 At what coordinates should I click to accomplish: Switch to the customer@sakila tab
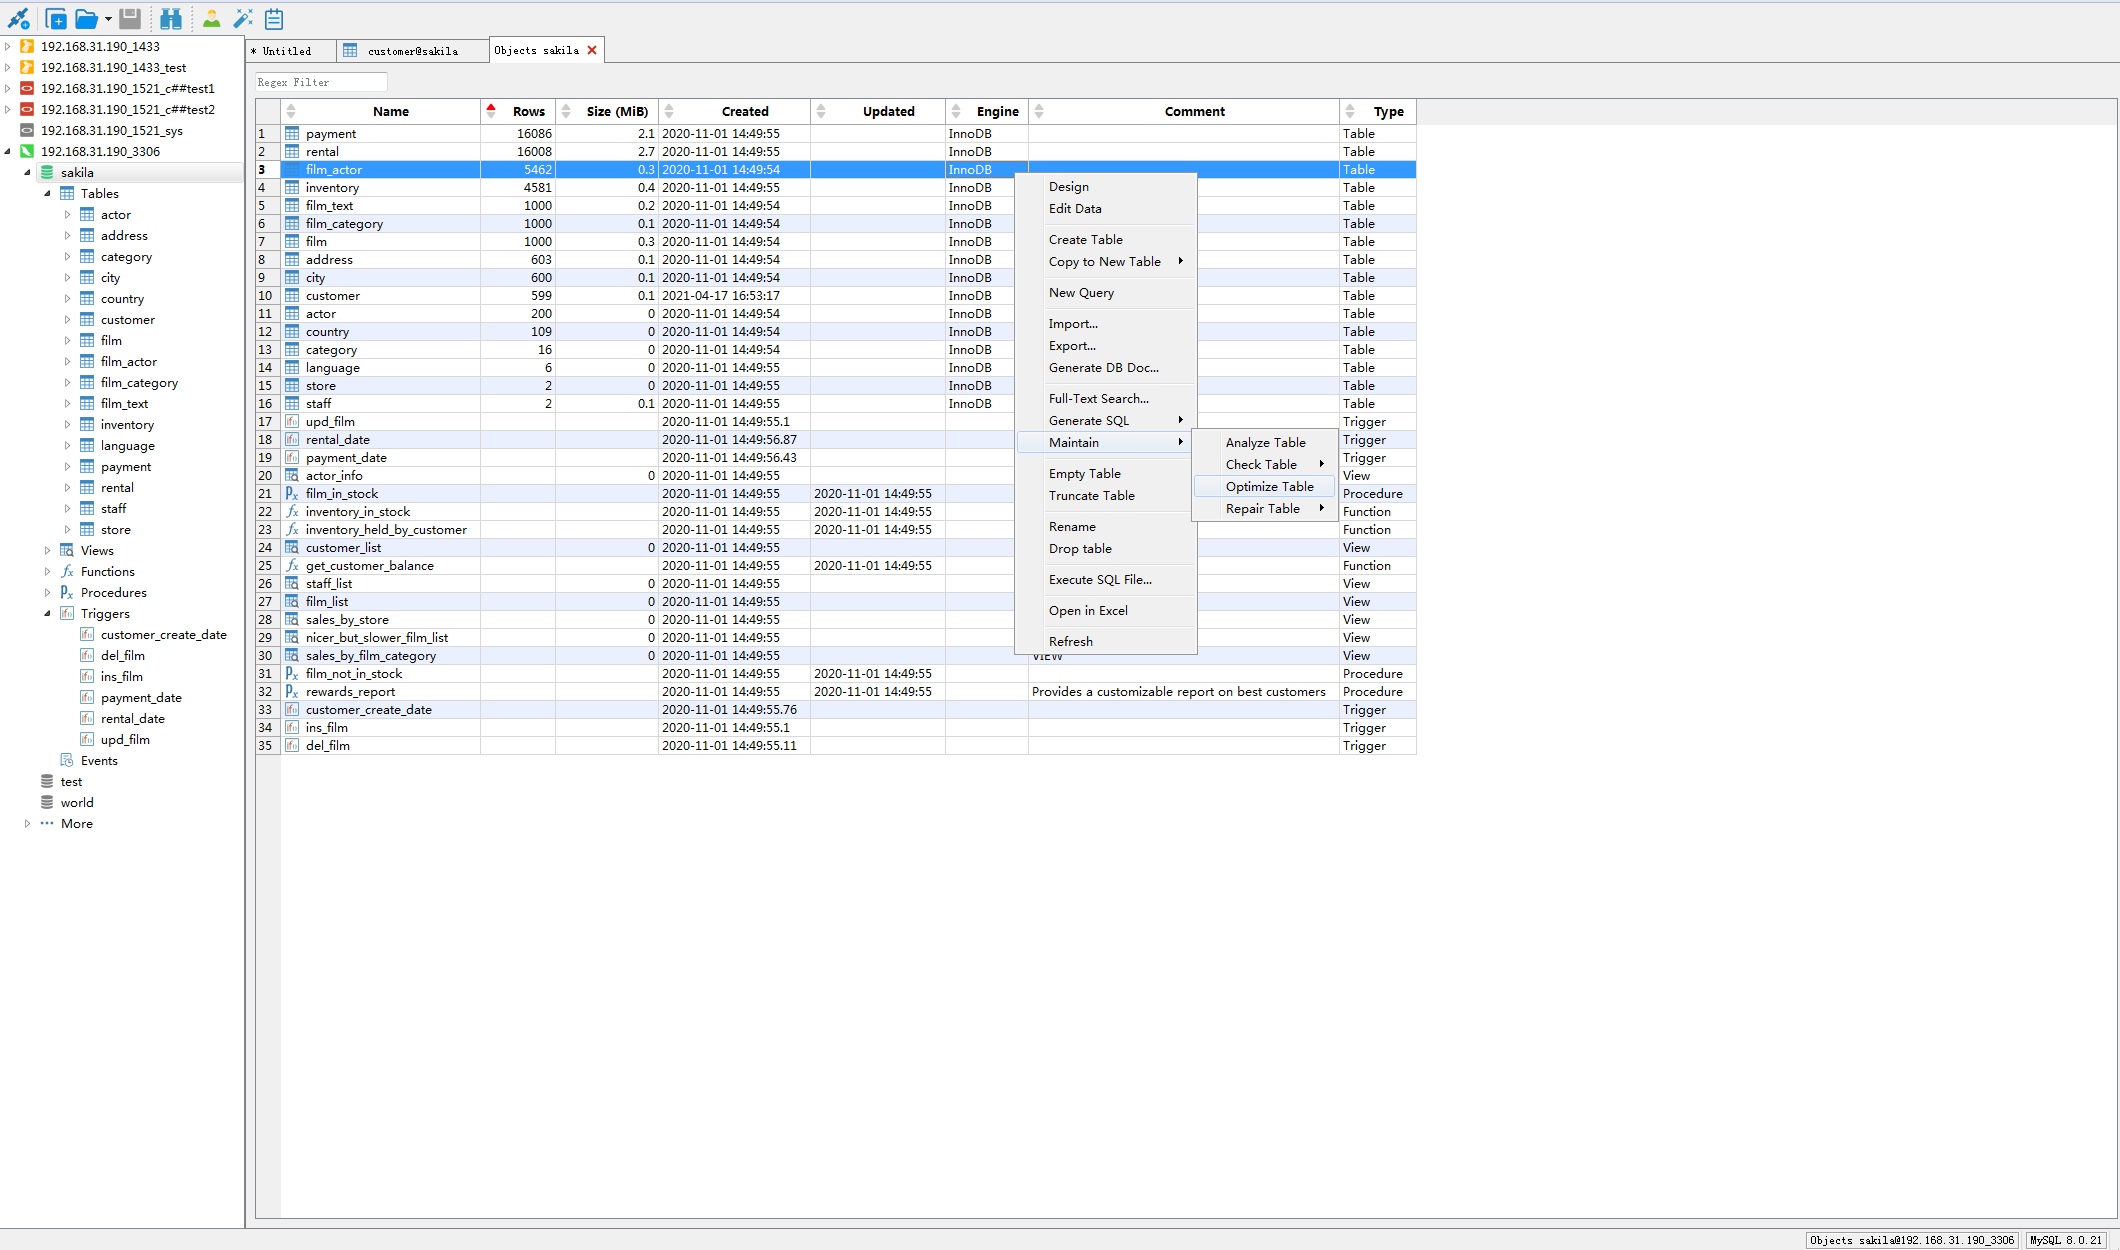(x=412, y=50)
